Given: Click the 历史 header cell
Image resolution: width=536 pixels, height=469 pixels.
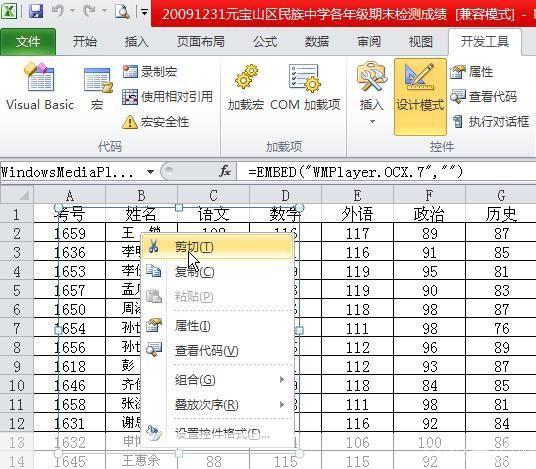Looking at the screenshot, I should [x=501, y=214].
